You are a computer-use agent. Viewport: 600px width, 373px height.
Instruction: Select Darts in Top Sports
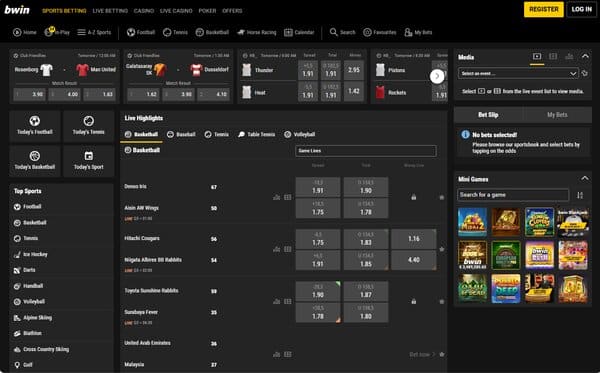(x=25, y=270)
